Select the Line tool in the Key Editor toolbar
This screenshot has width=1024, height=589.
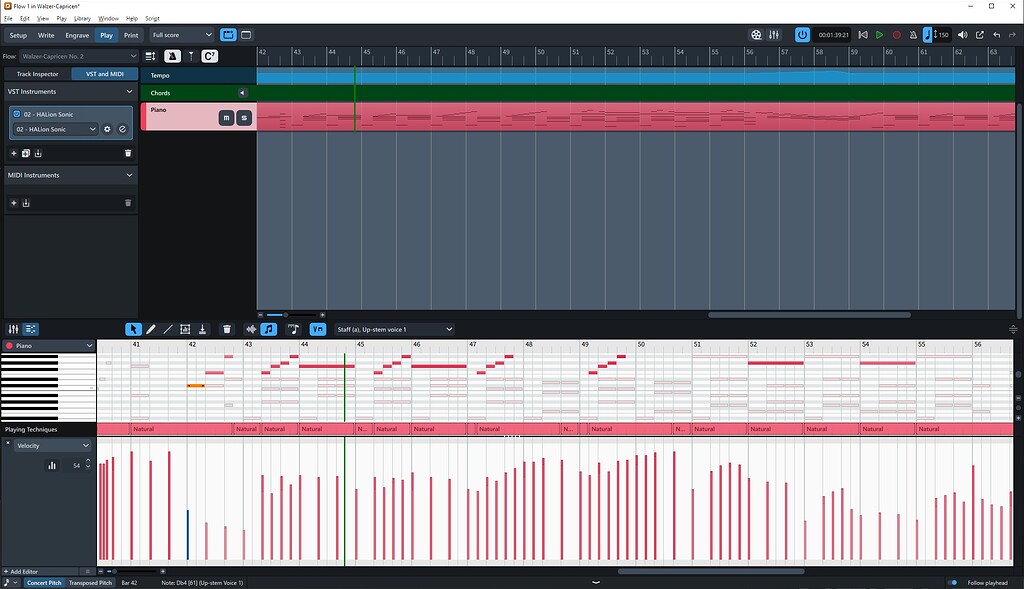coord(167,329)
